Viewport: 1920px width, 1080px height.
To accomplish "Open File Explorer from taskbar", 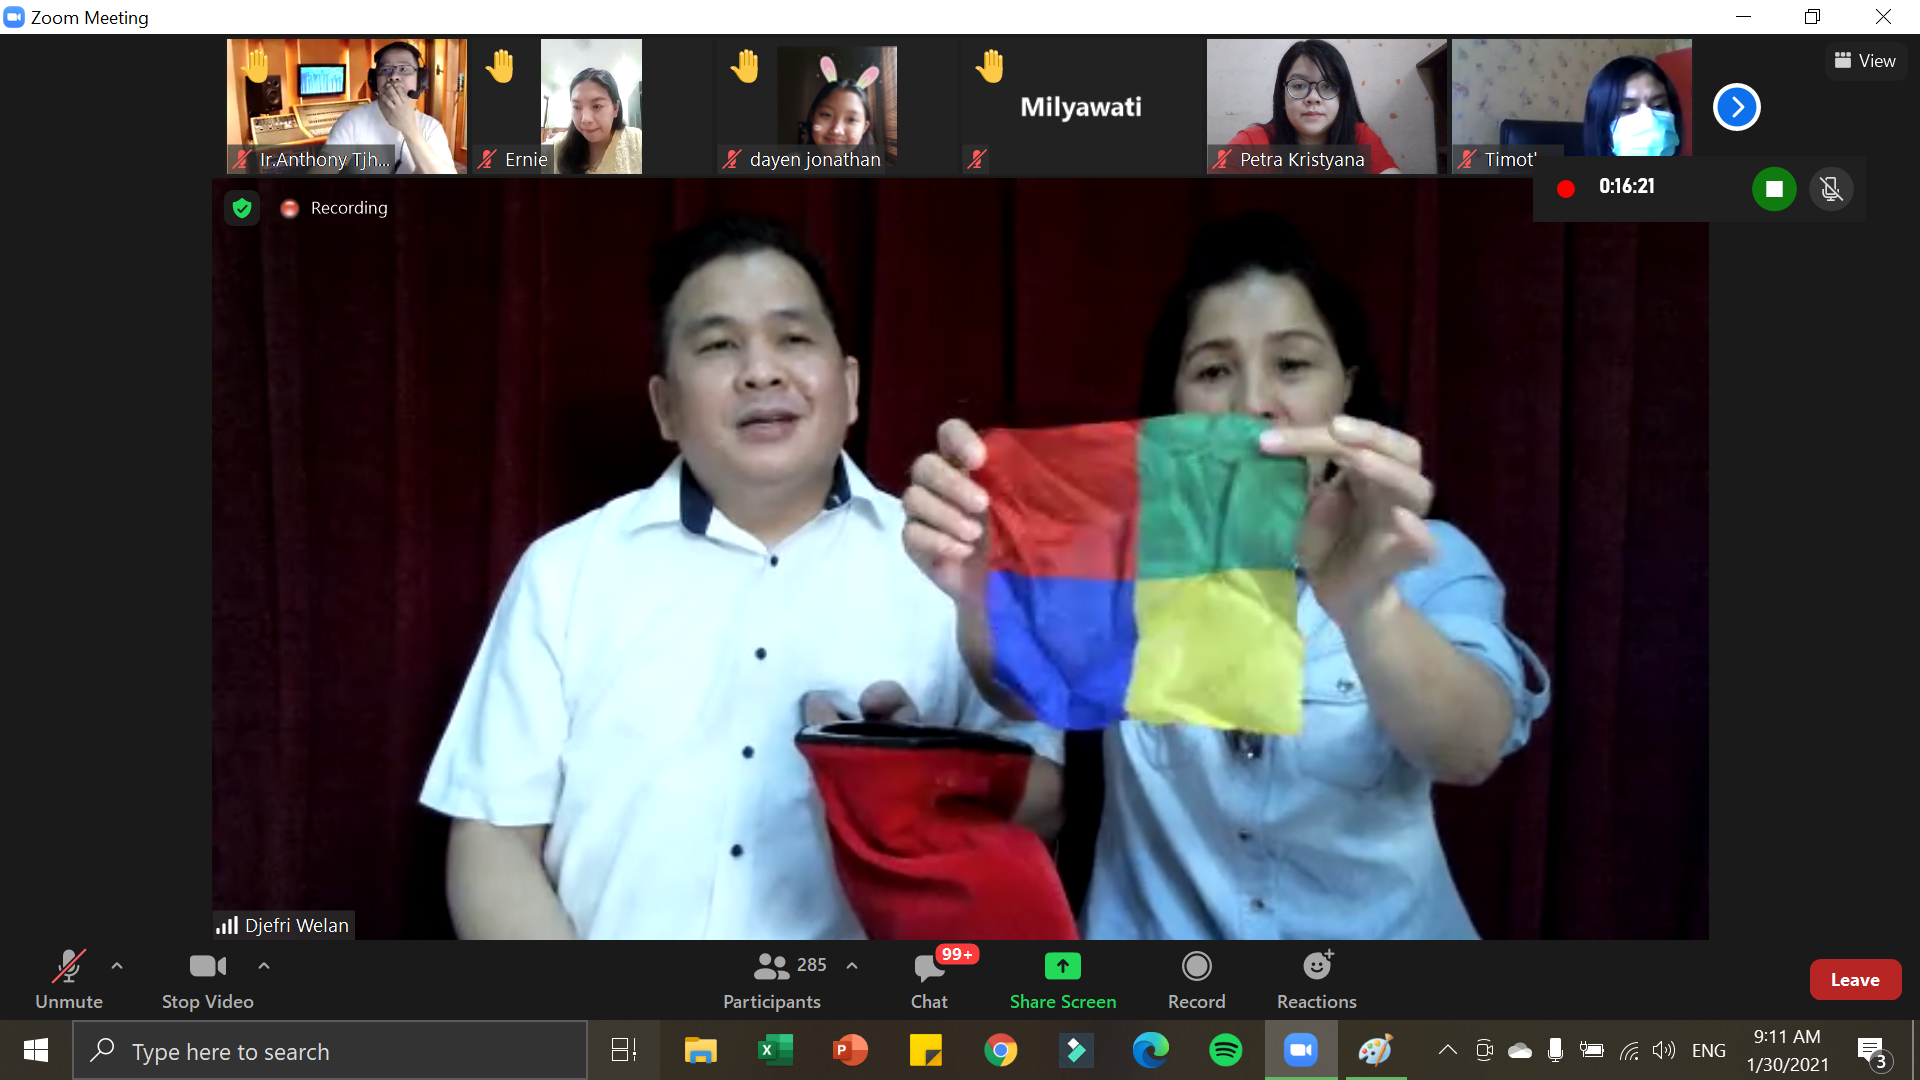I will click(x=701, y=1050).
